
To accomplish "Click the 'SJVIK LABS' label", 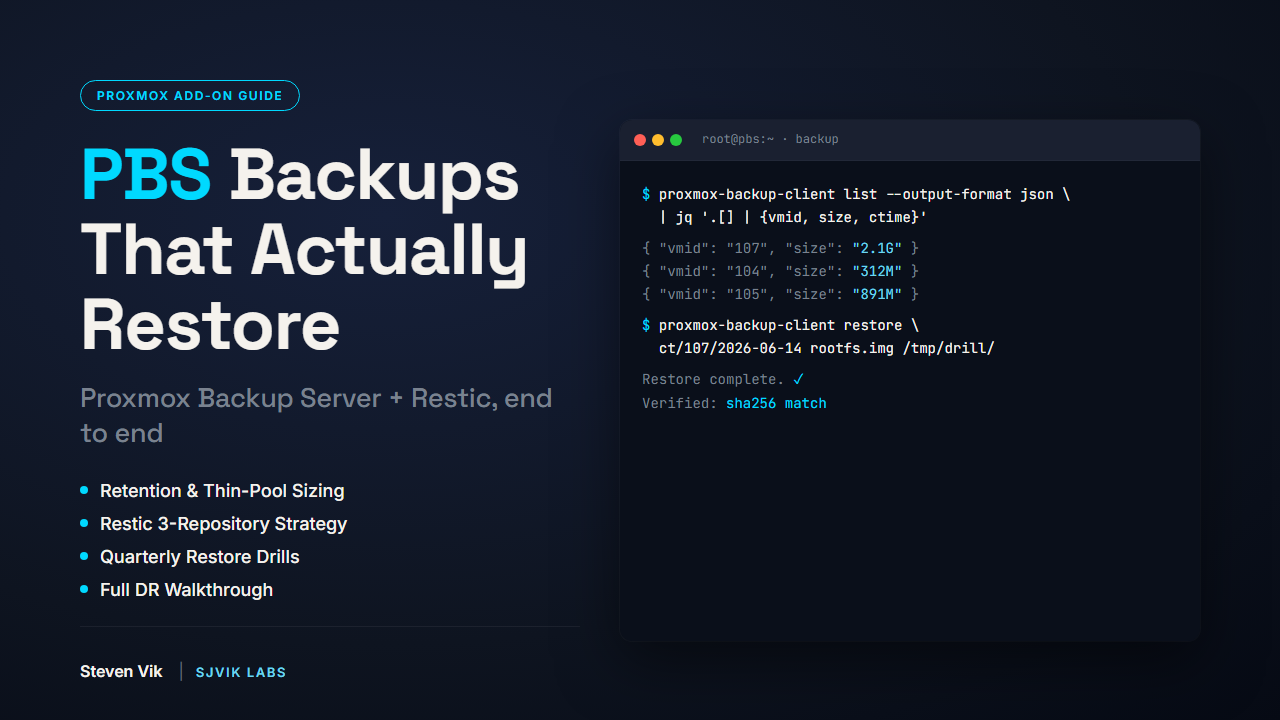I will 241,672.
